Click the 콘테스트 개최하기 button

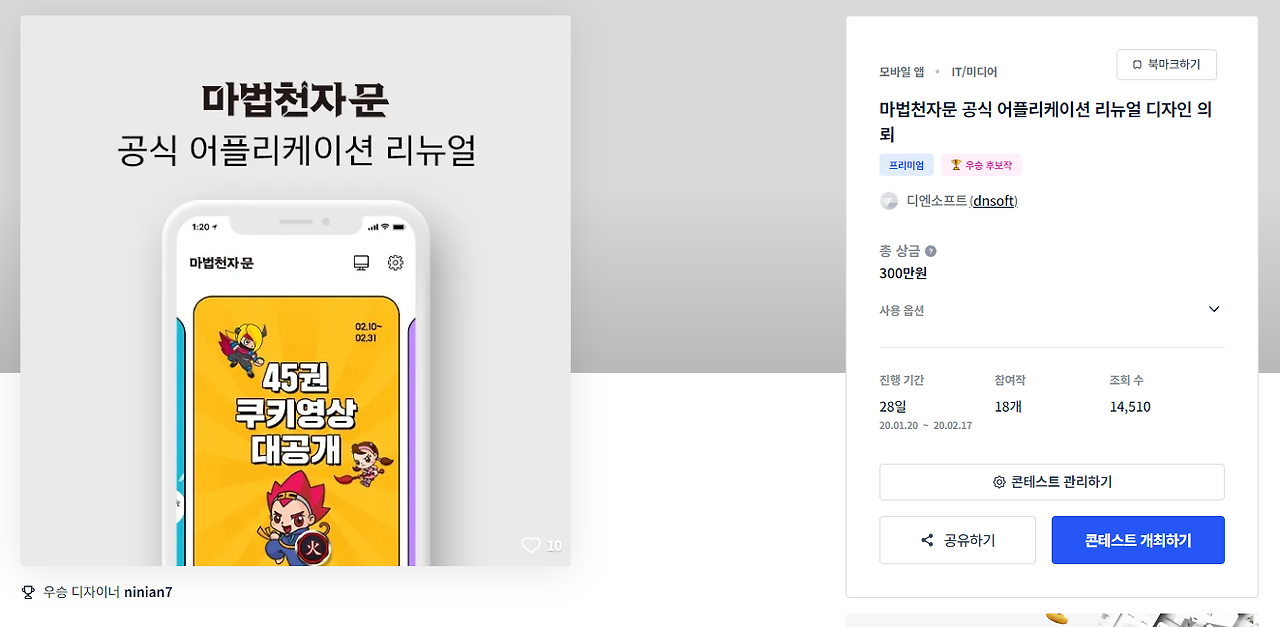tap(1138, 540)
